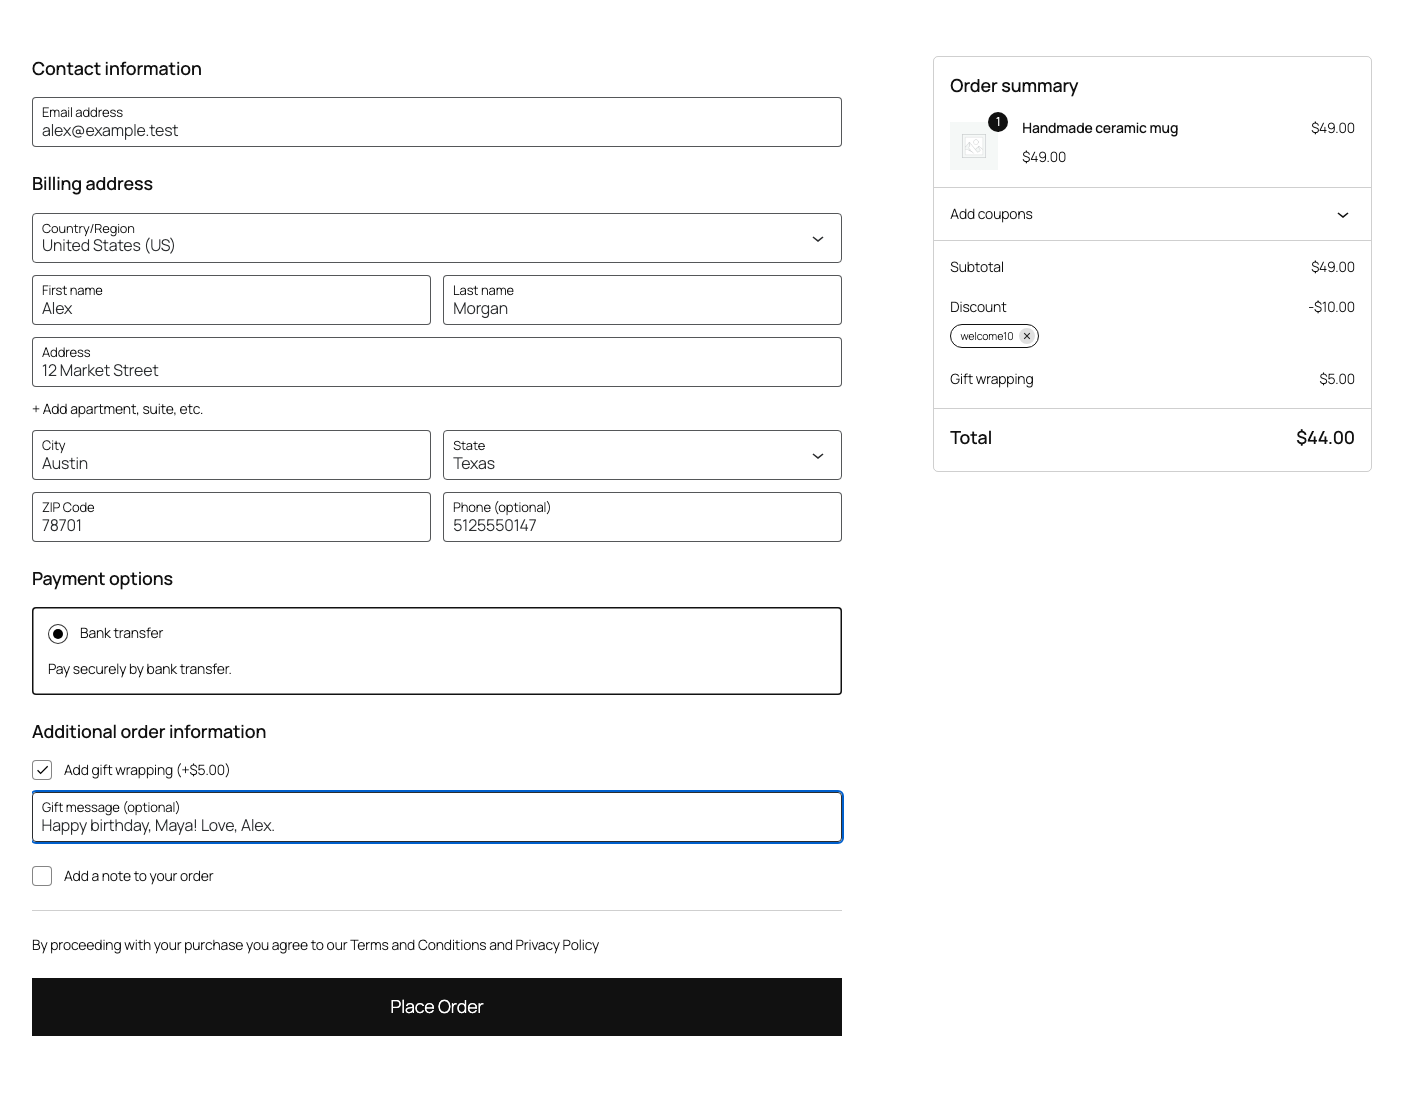The width and height of the screenshot is (1404, 1120).
Task: Click the $44.00 total amount
Action: click(x=1325, y=438)
